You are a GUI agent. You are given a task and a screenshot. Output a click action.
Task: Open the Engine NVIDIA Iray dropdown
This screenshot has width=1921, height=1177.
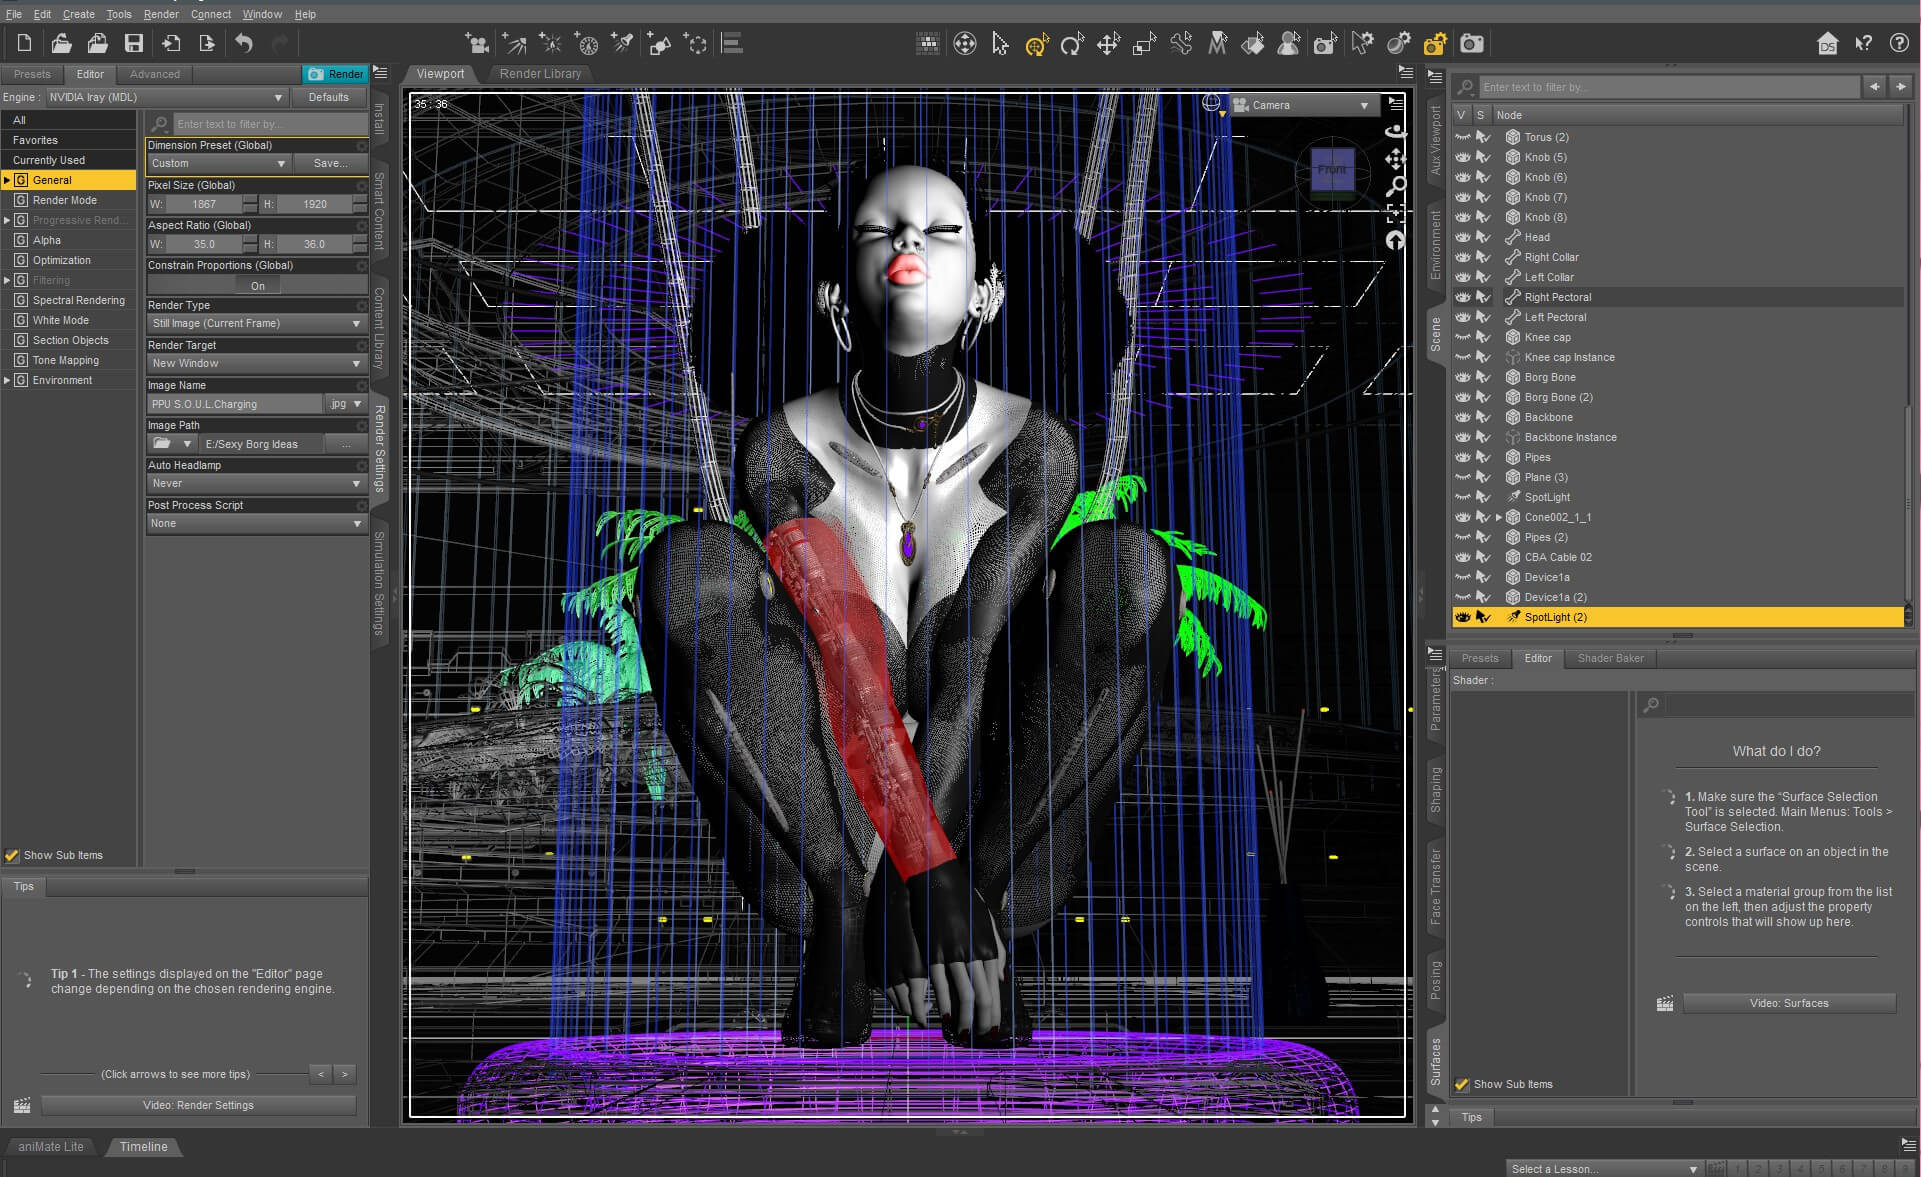click(x=166, y=97)
